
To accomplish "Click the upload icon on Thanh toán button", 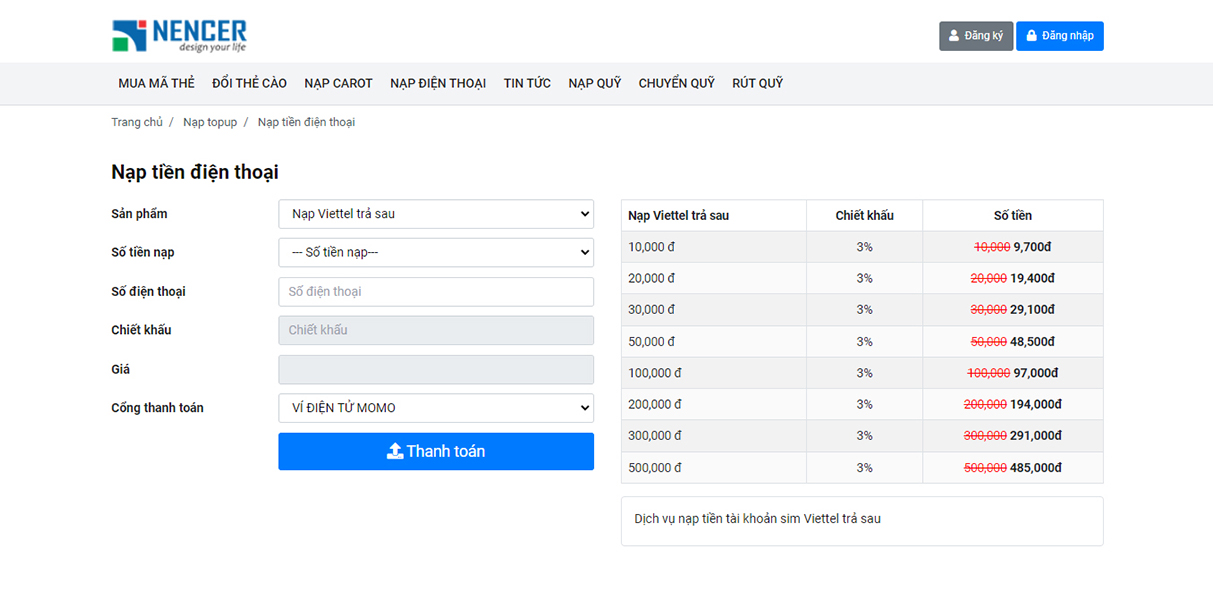I will (395, 451).
